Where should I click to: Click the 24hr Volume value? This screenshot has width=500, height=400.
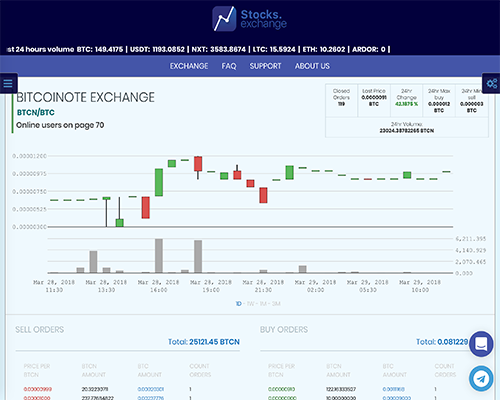click(x=407, y=131)
